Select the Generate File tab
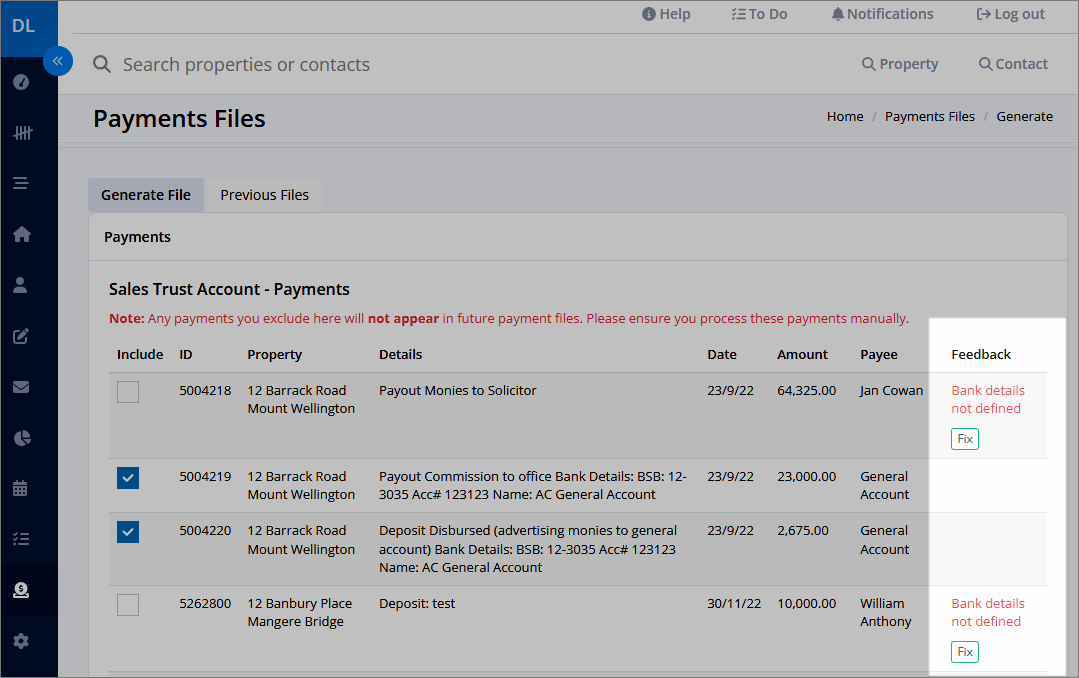The image size is (1079, 678). tap(146, 195)
